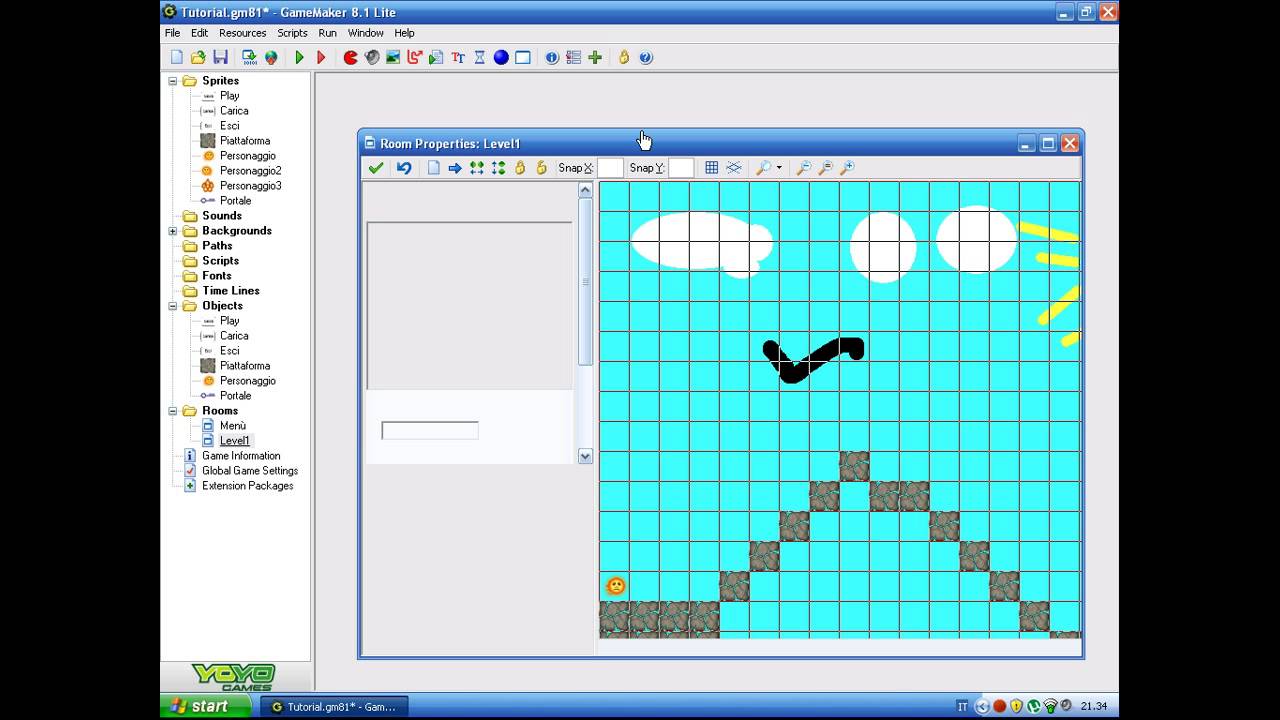Click the Snap Y input field
The image size is (1280, 720).
(681, 168)
